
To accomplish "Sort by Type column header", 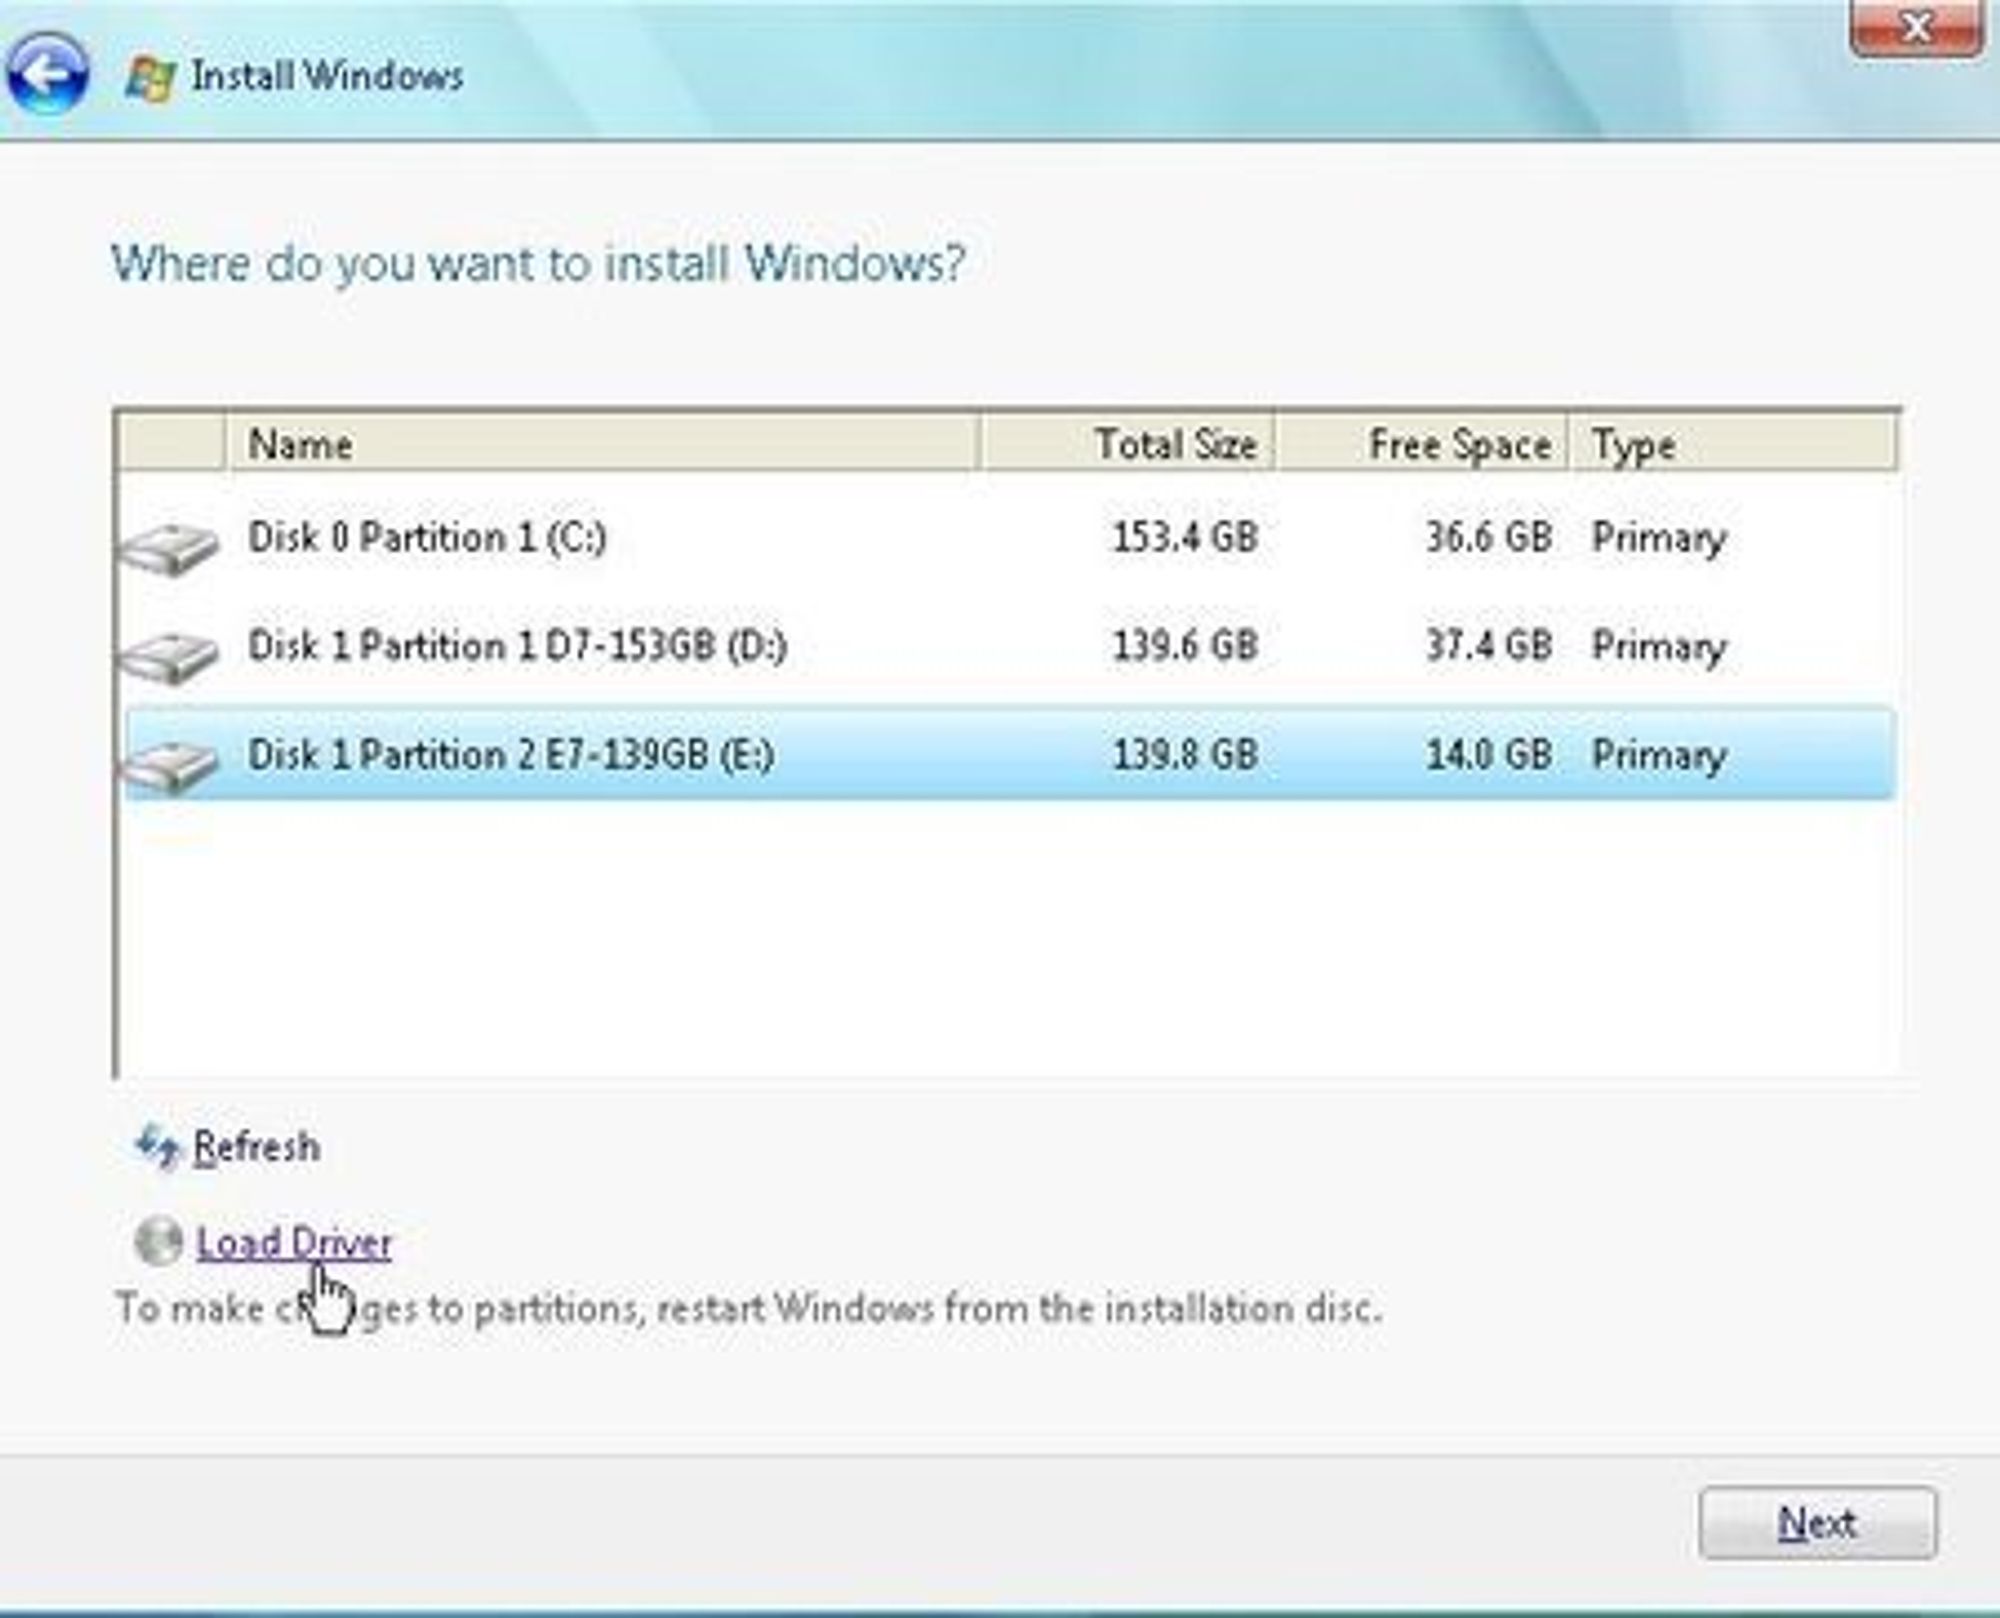I will [x=1732, y=443].
